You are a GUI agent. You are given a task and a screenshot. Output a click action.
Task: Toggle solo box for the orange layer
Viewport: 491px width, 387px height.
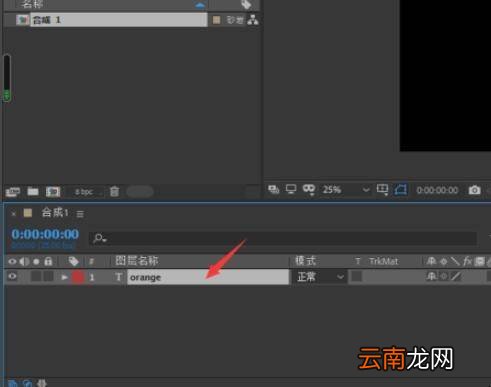36,276
